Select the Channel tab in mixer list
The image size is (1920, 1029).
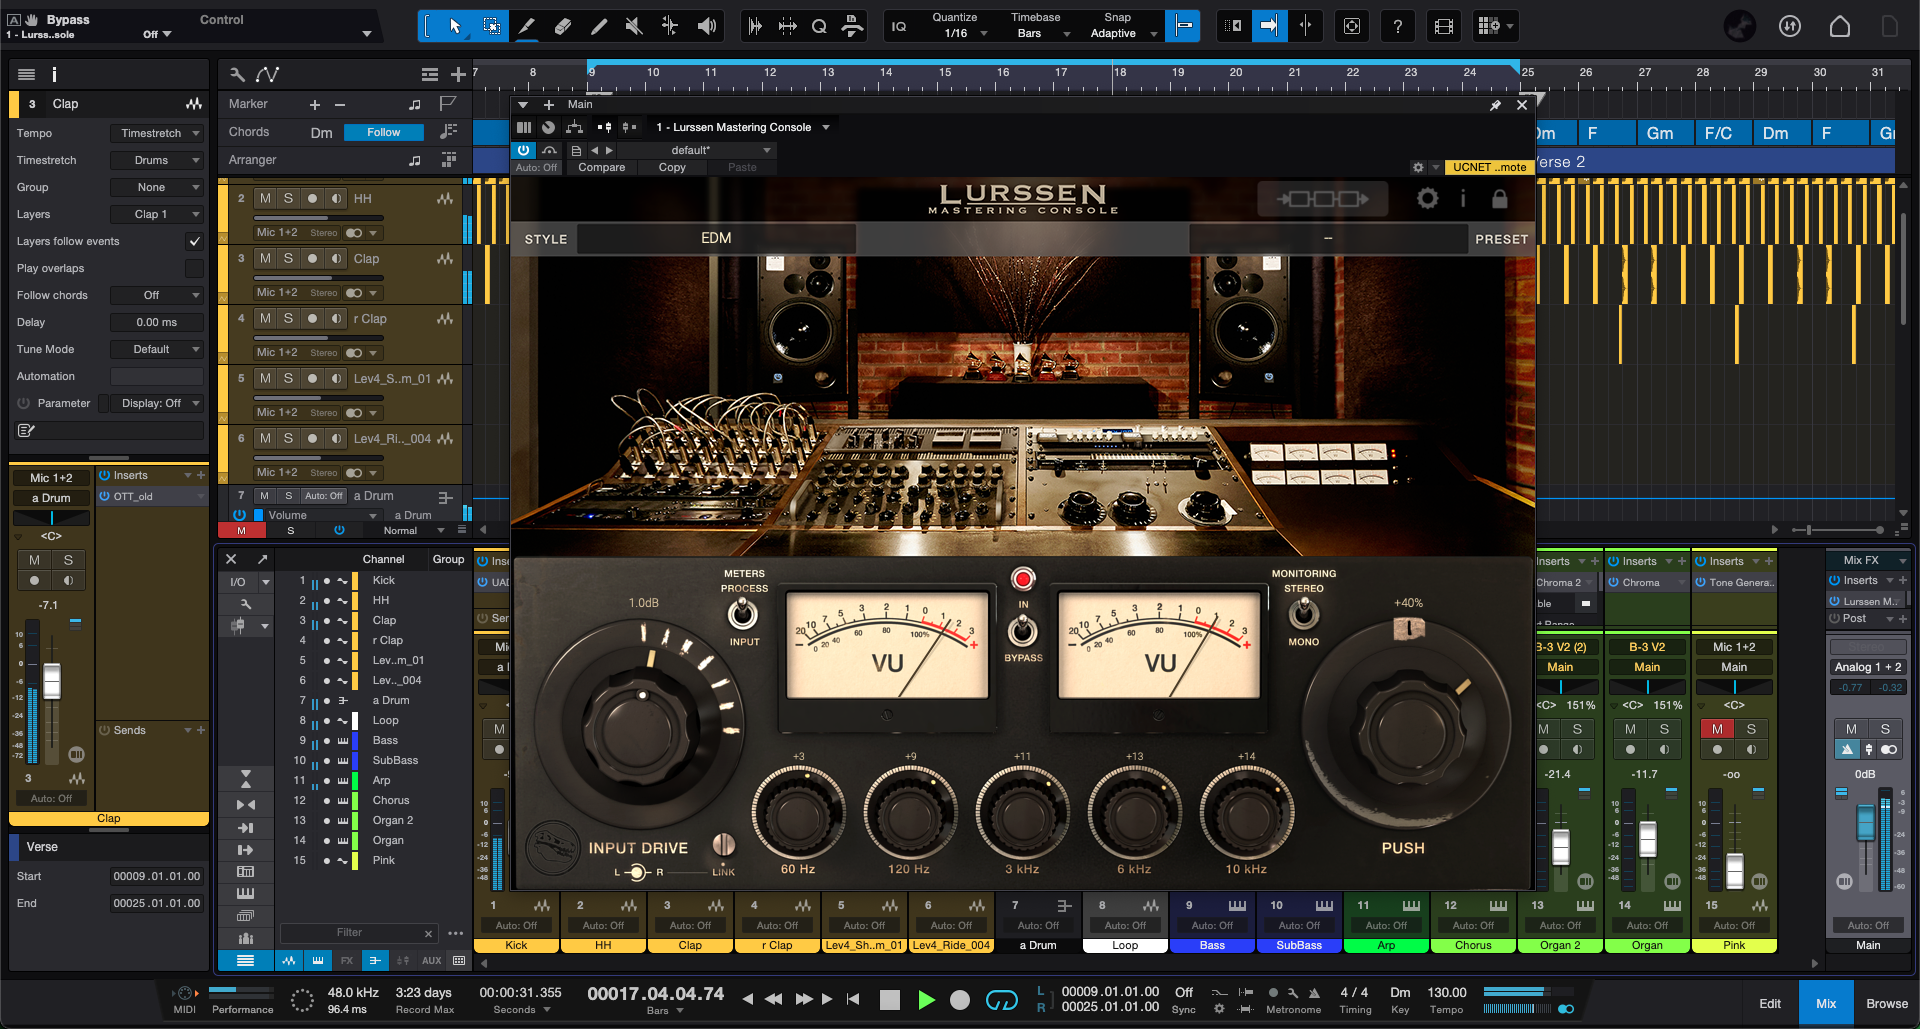(383, 559)
